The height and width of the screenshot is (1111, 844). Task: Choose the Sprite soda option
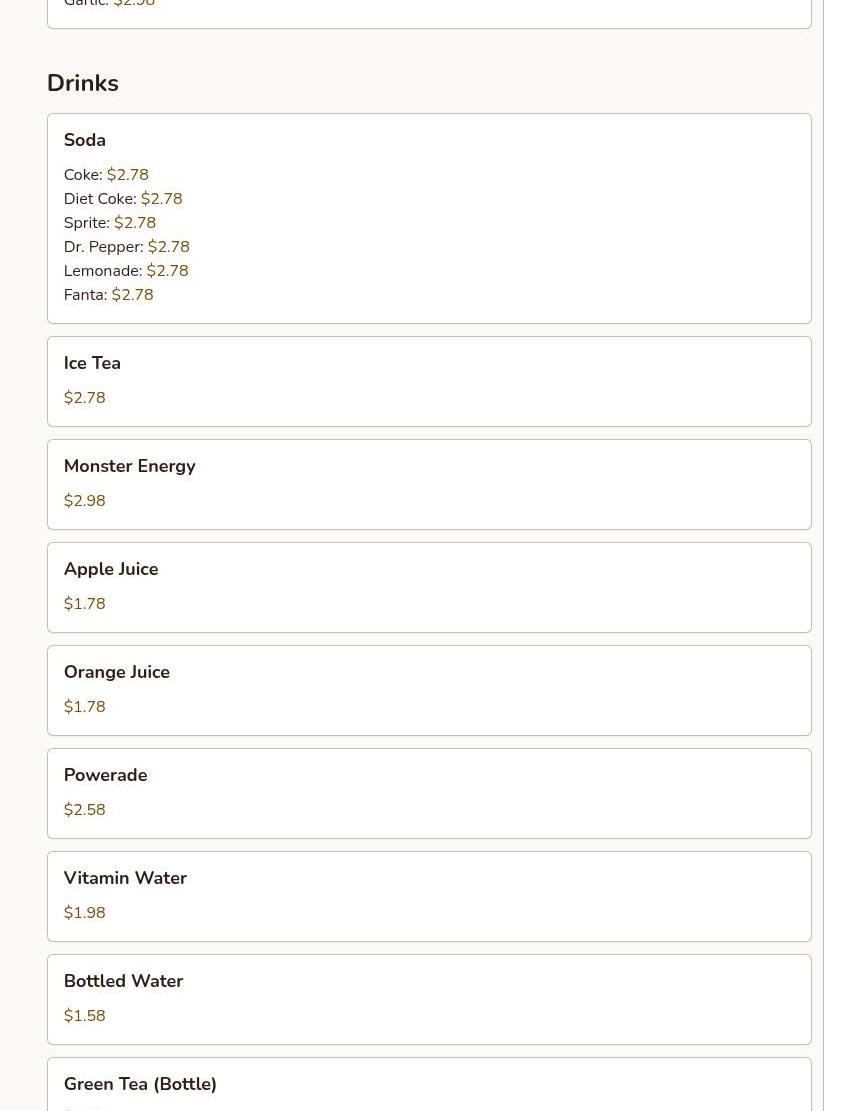[x=109, y=223]
